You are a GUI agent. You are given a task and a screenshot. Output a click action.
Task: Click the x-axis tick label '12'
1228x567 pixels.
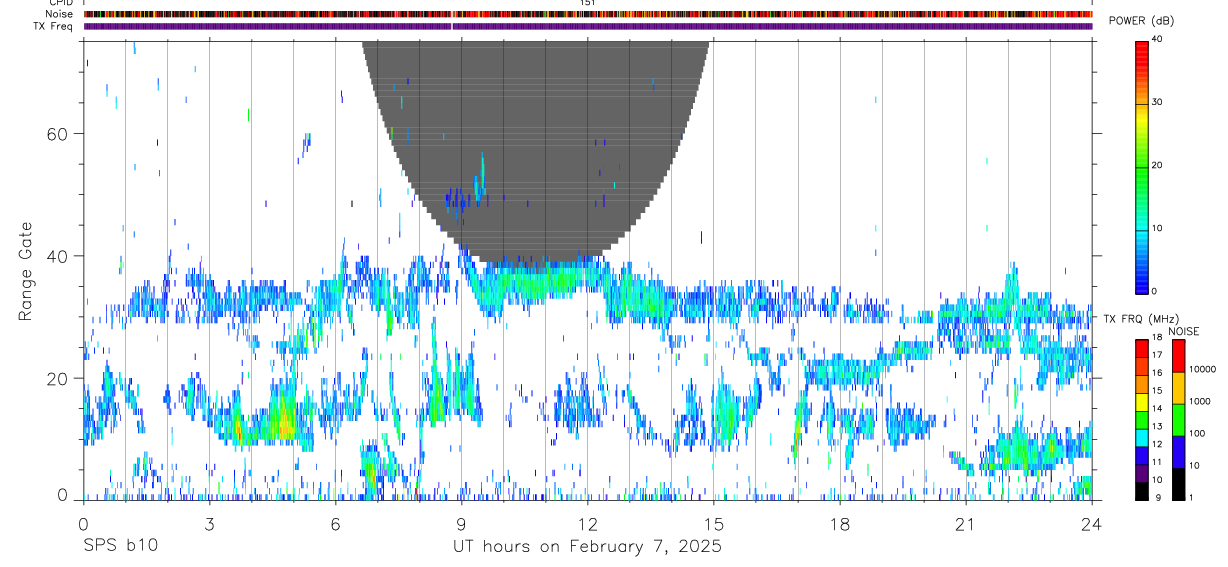pyautogui.click(x=587, y=524)
